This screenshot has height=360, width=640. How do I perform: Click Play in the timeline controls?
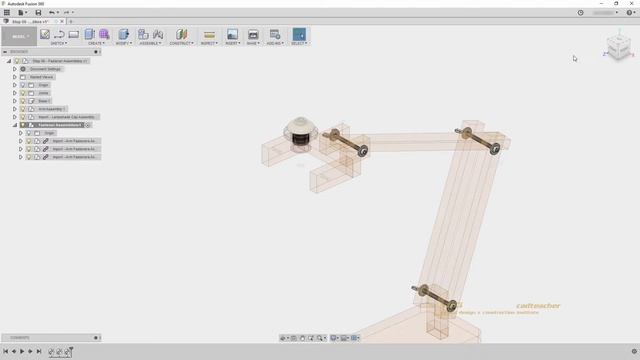22,351
